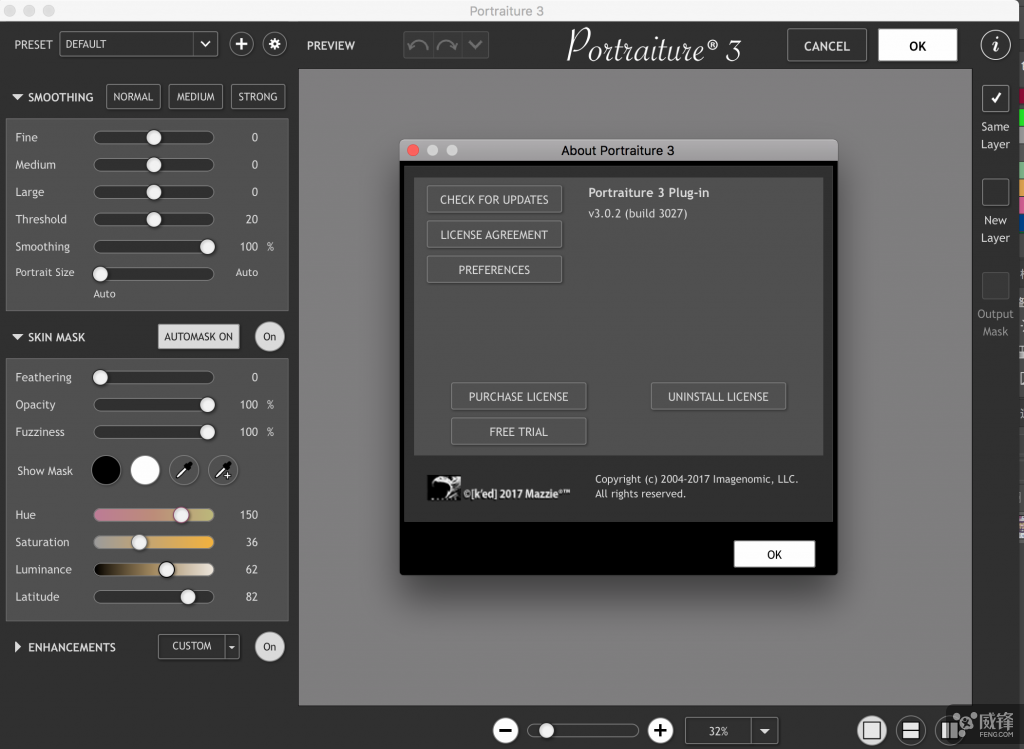Click the zoom in plus icon
This screenshot has height=749, width=1024.
660,731
